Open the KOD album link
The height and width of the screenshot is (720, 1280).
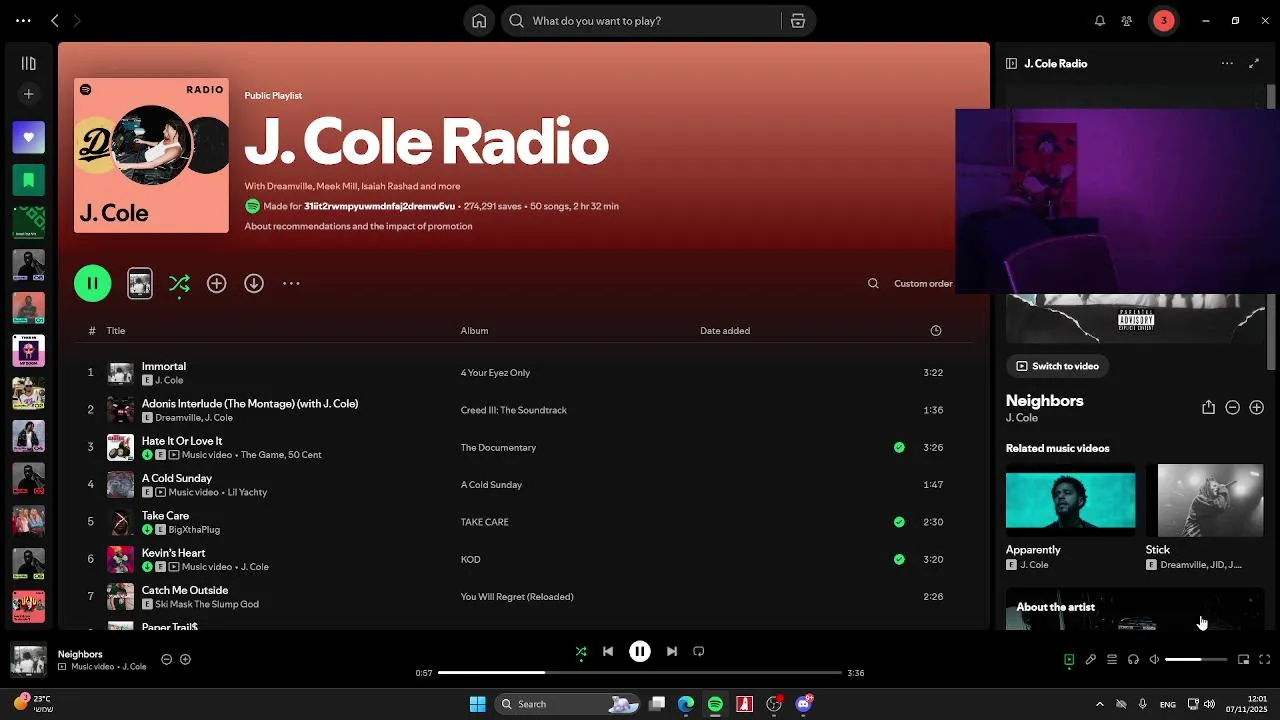click(470, 559)
